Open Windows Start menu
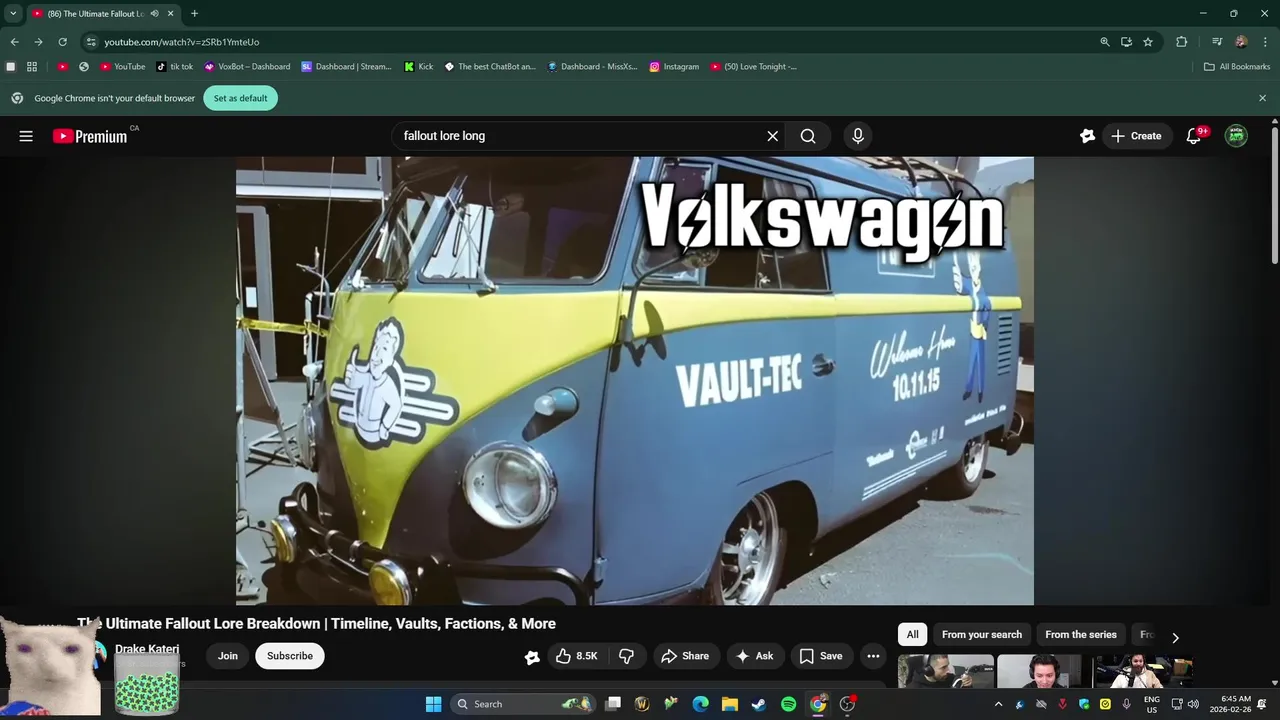 (x=433, y=704)
